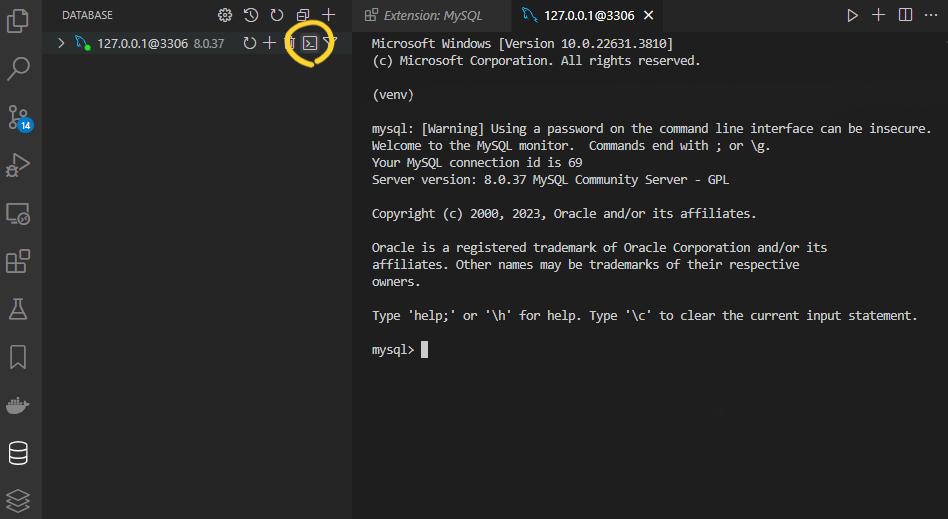Add a new connection from DATABASE header

pos(328,15)
